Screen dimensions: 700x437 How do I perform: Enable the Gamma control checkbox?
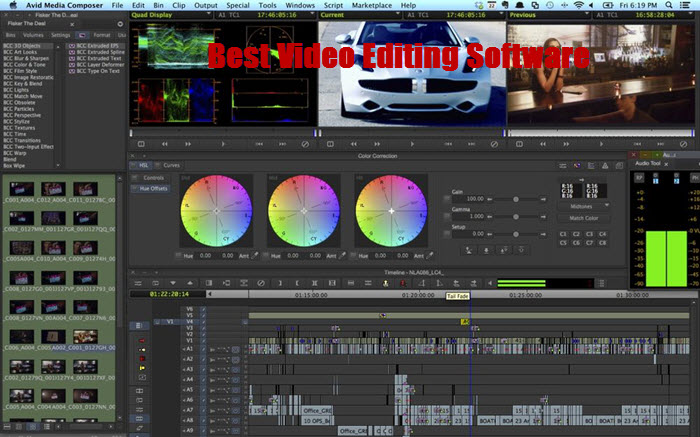[446, 216]
